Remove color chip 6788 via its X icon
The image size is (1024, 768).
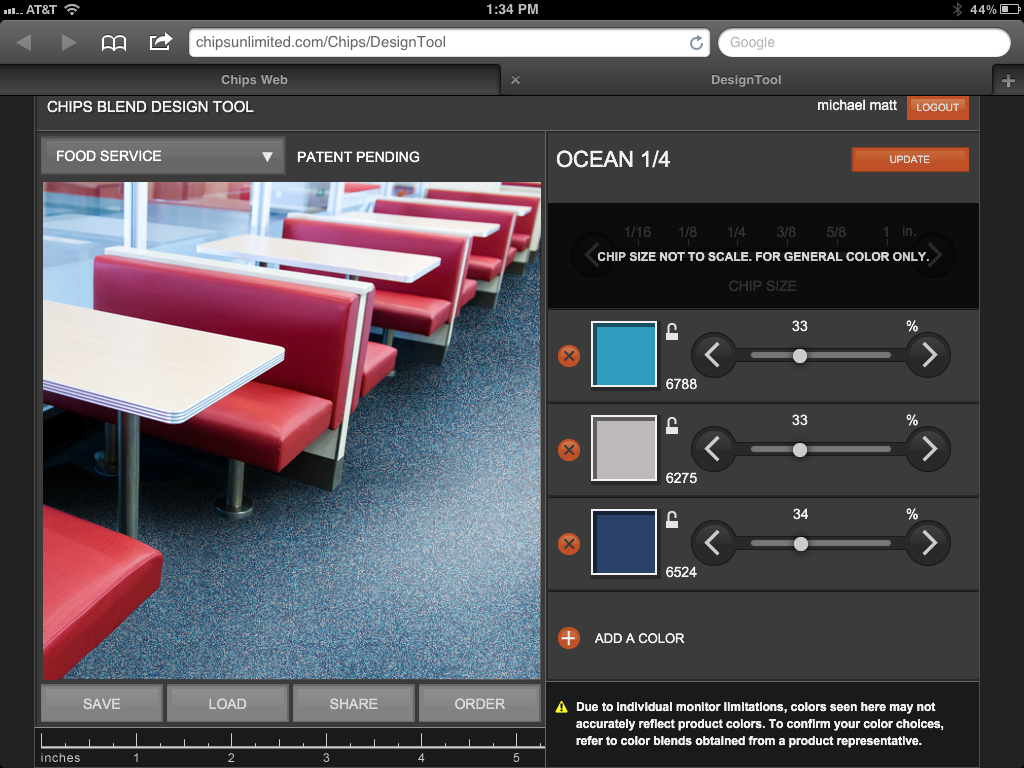point(568,355)
